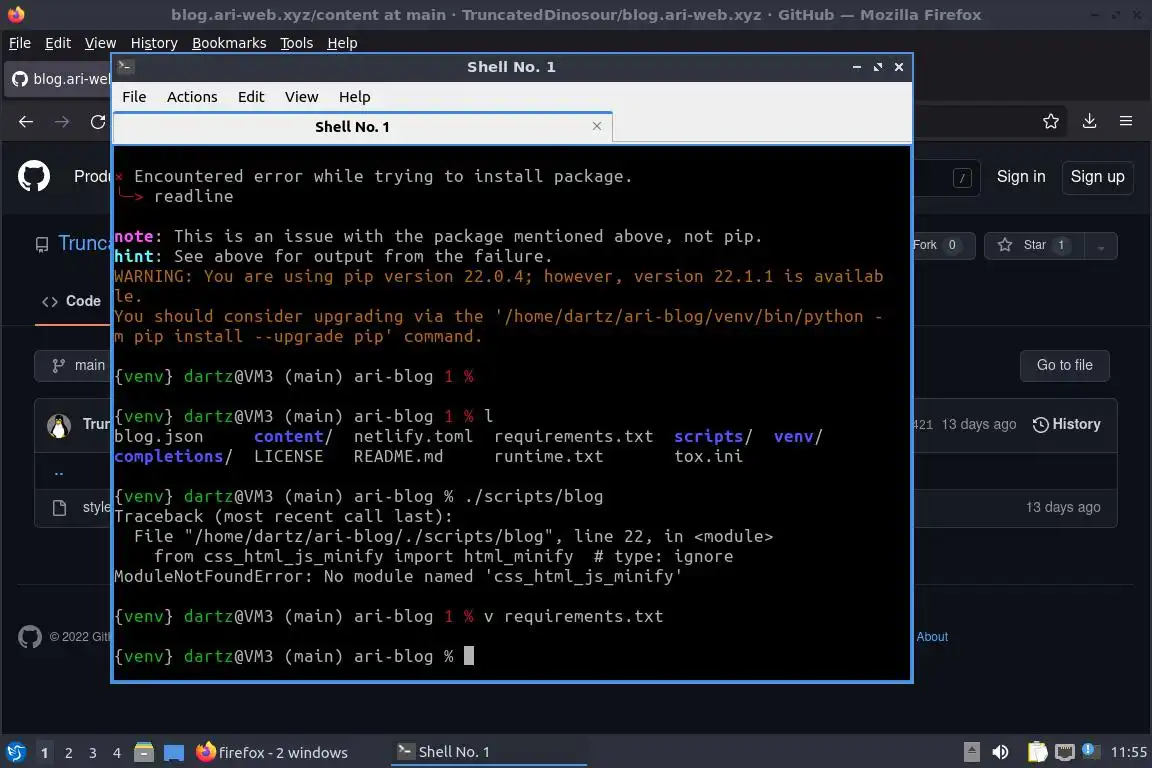Image resolution: width=1152 pixels, height=768 pixels.
Task: Click the taskbar clock showing 11:55
Action: (1128, 752)
